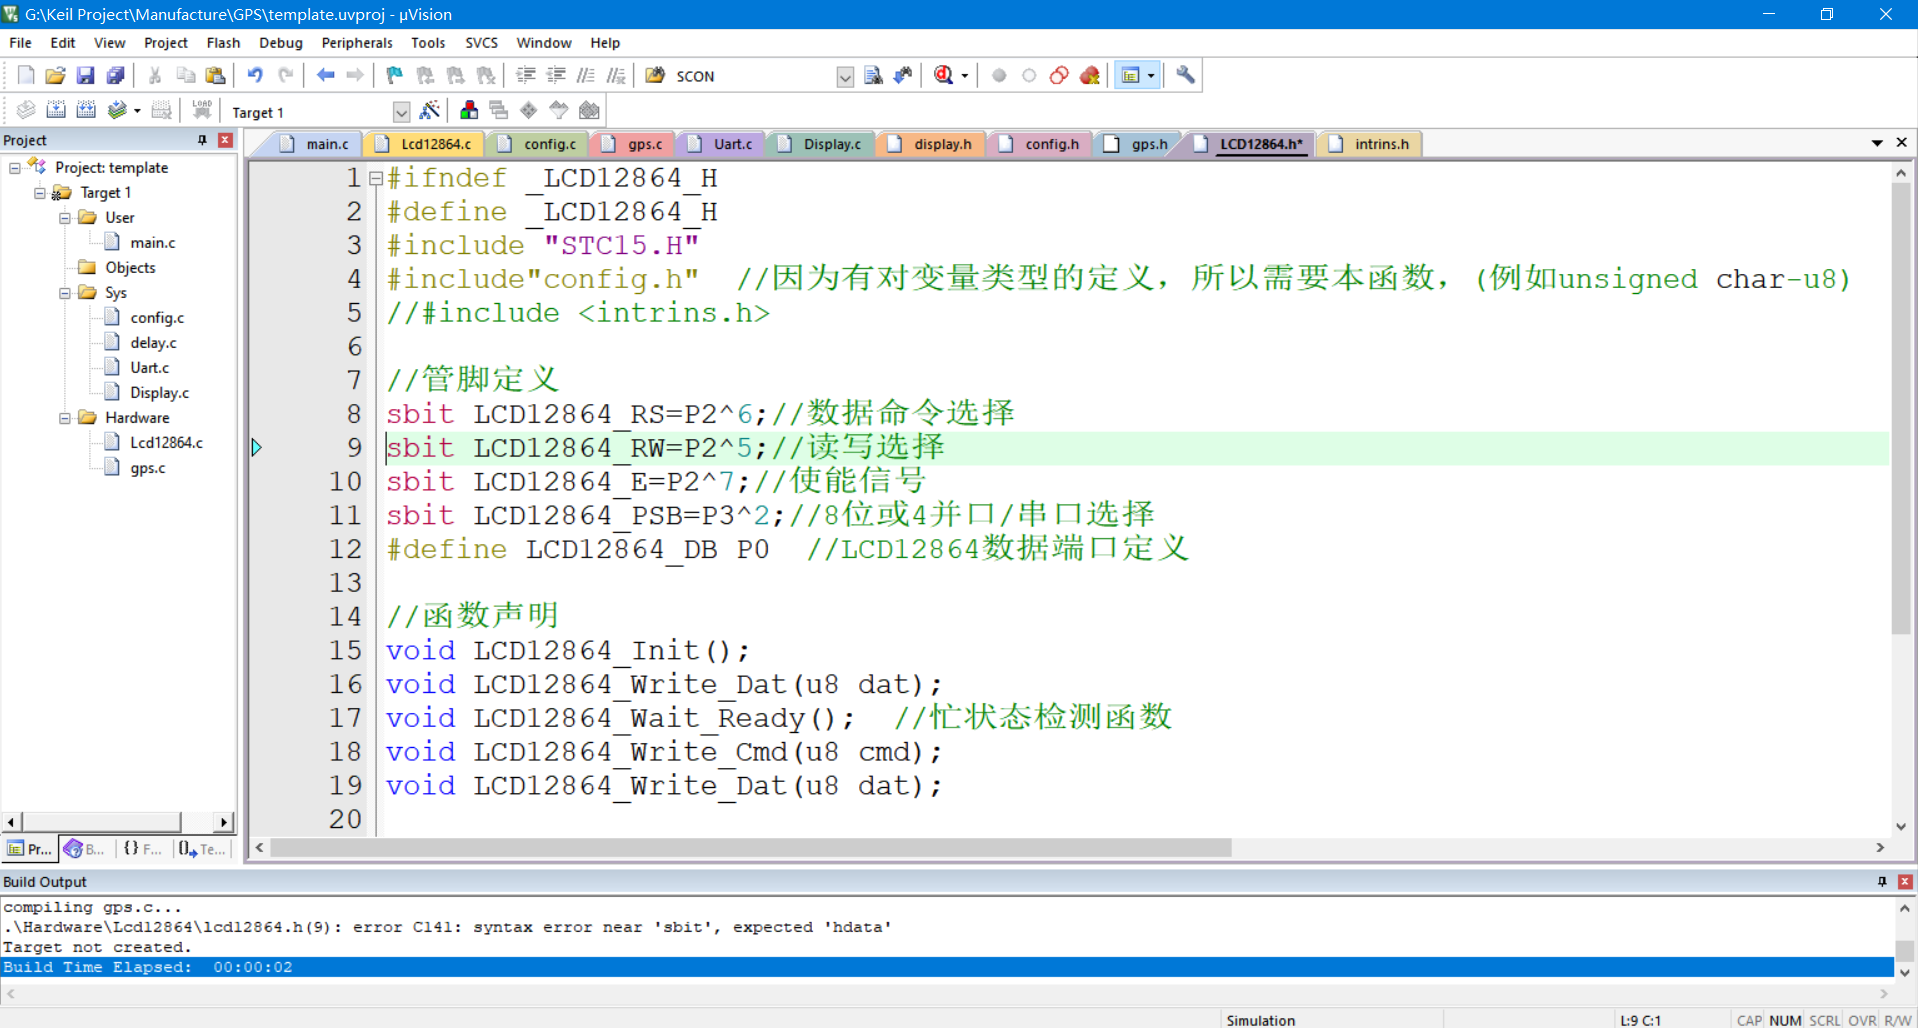Image resolution: width=1918 pixels, height=1028 pixels.
Task: Undo the last edit
Action: (255, 75)
